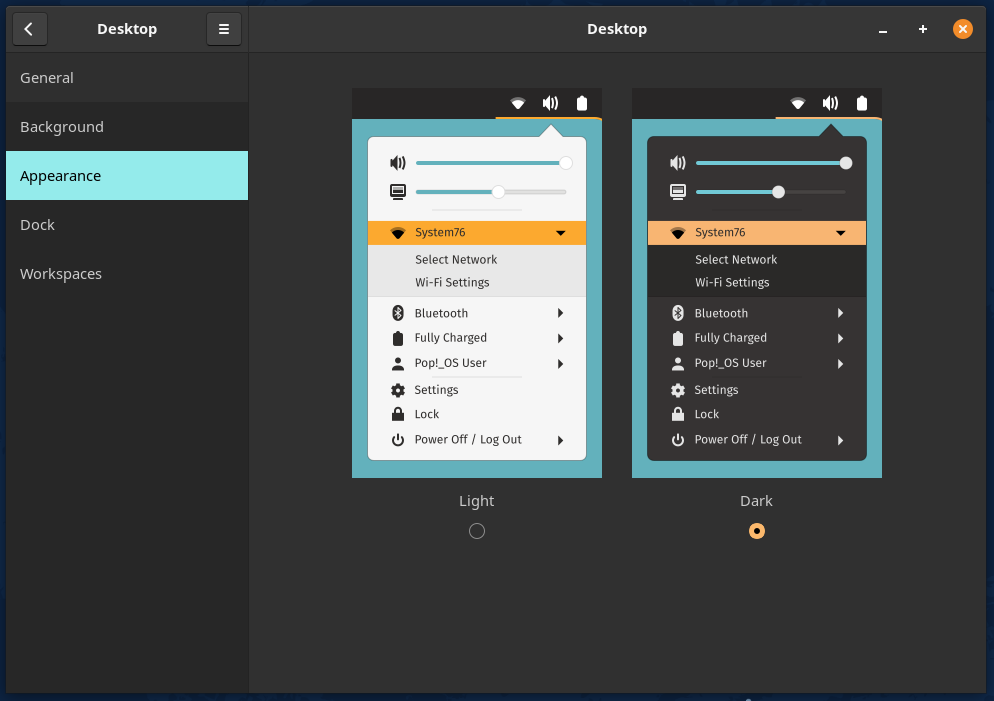Select the Appearance section in sidebar

[127, 176]
